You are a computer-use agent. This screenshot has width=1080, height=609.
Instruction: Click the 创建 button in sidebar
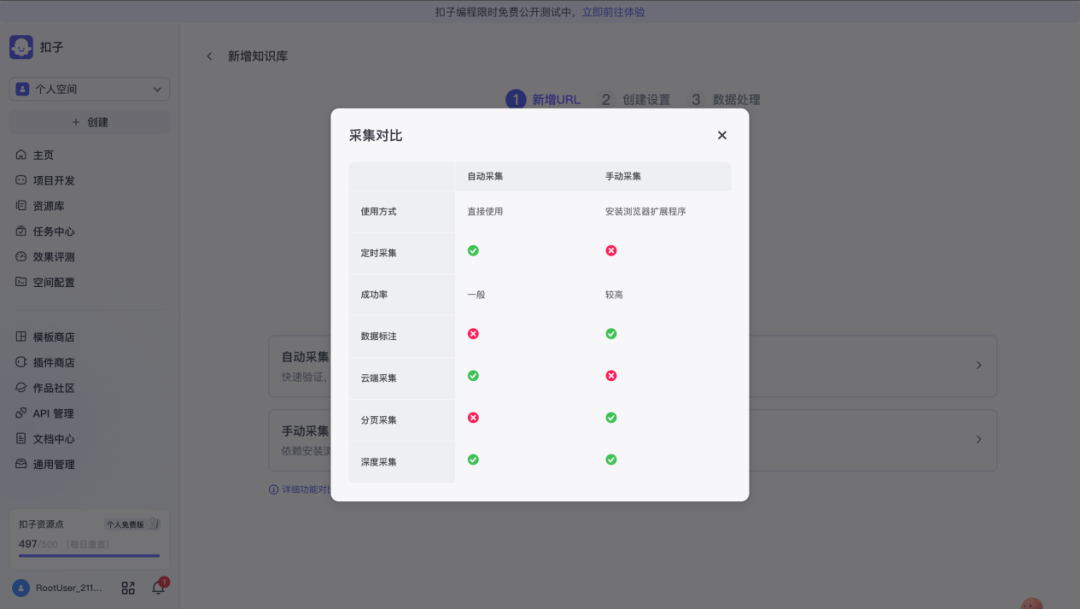(x=90, y=122)
